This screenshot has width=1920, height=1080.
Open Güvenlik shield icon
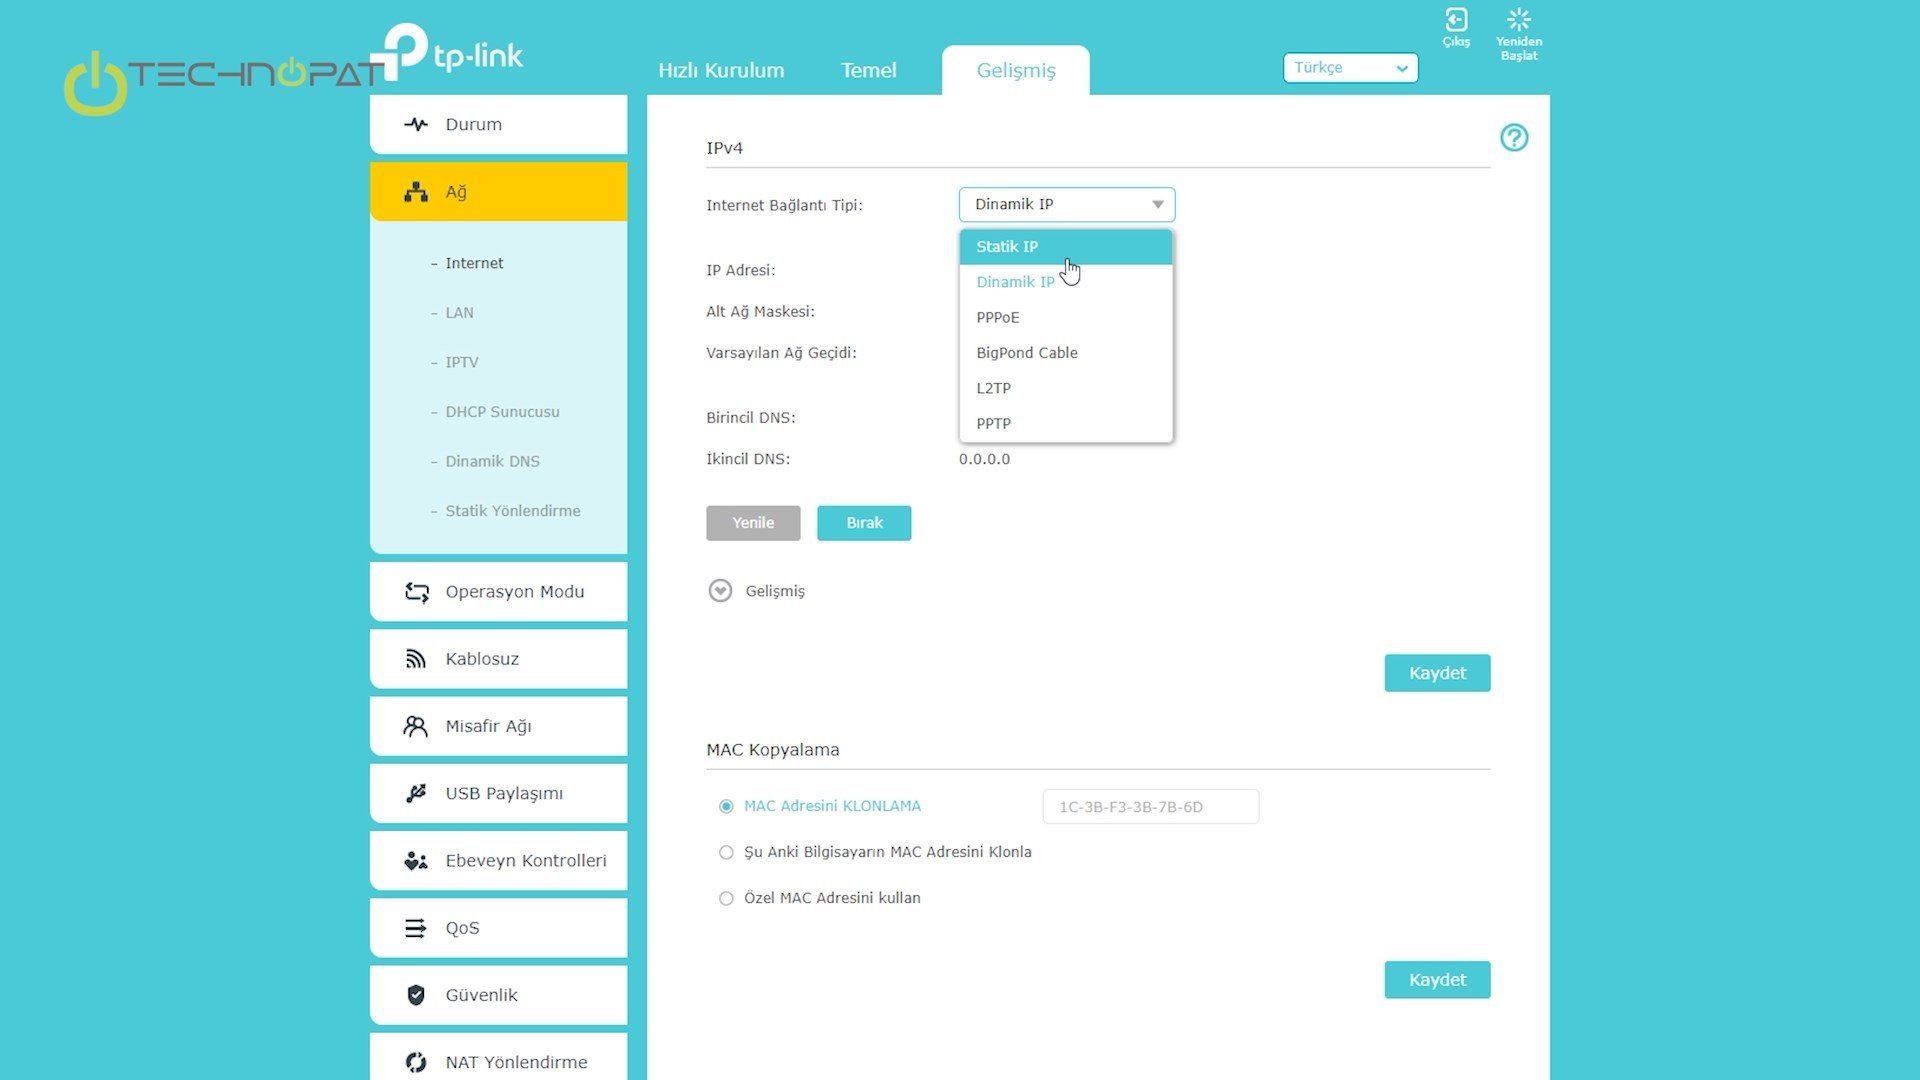tap(416, 995)
